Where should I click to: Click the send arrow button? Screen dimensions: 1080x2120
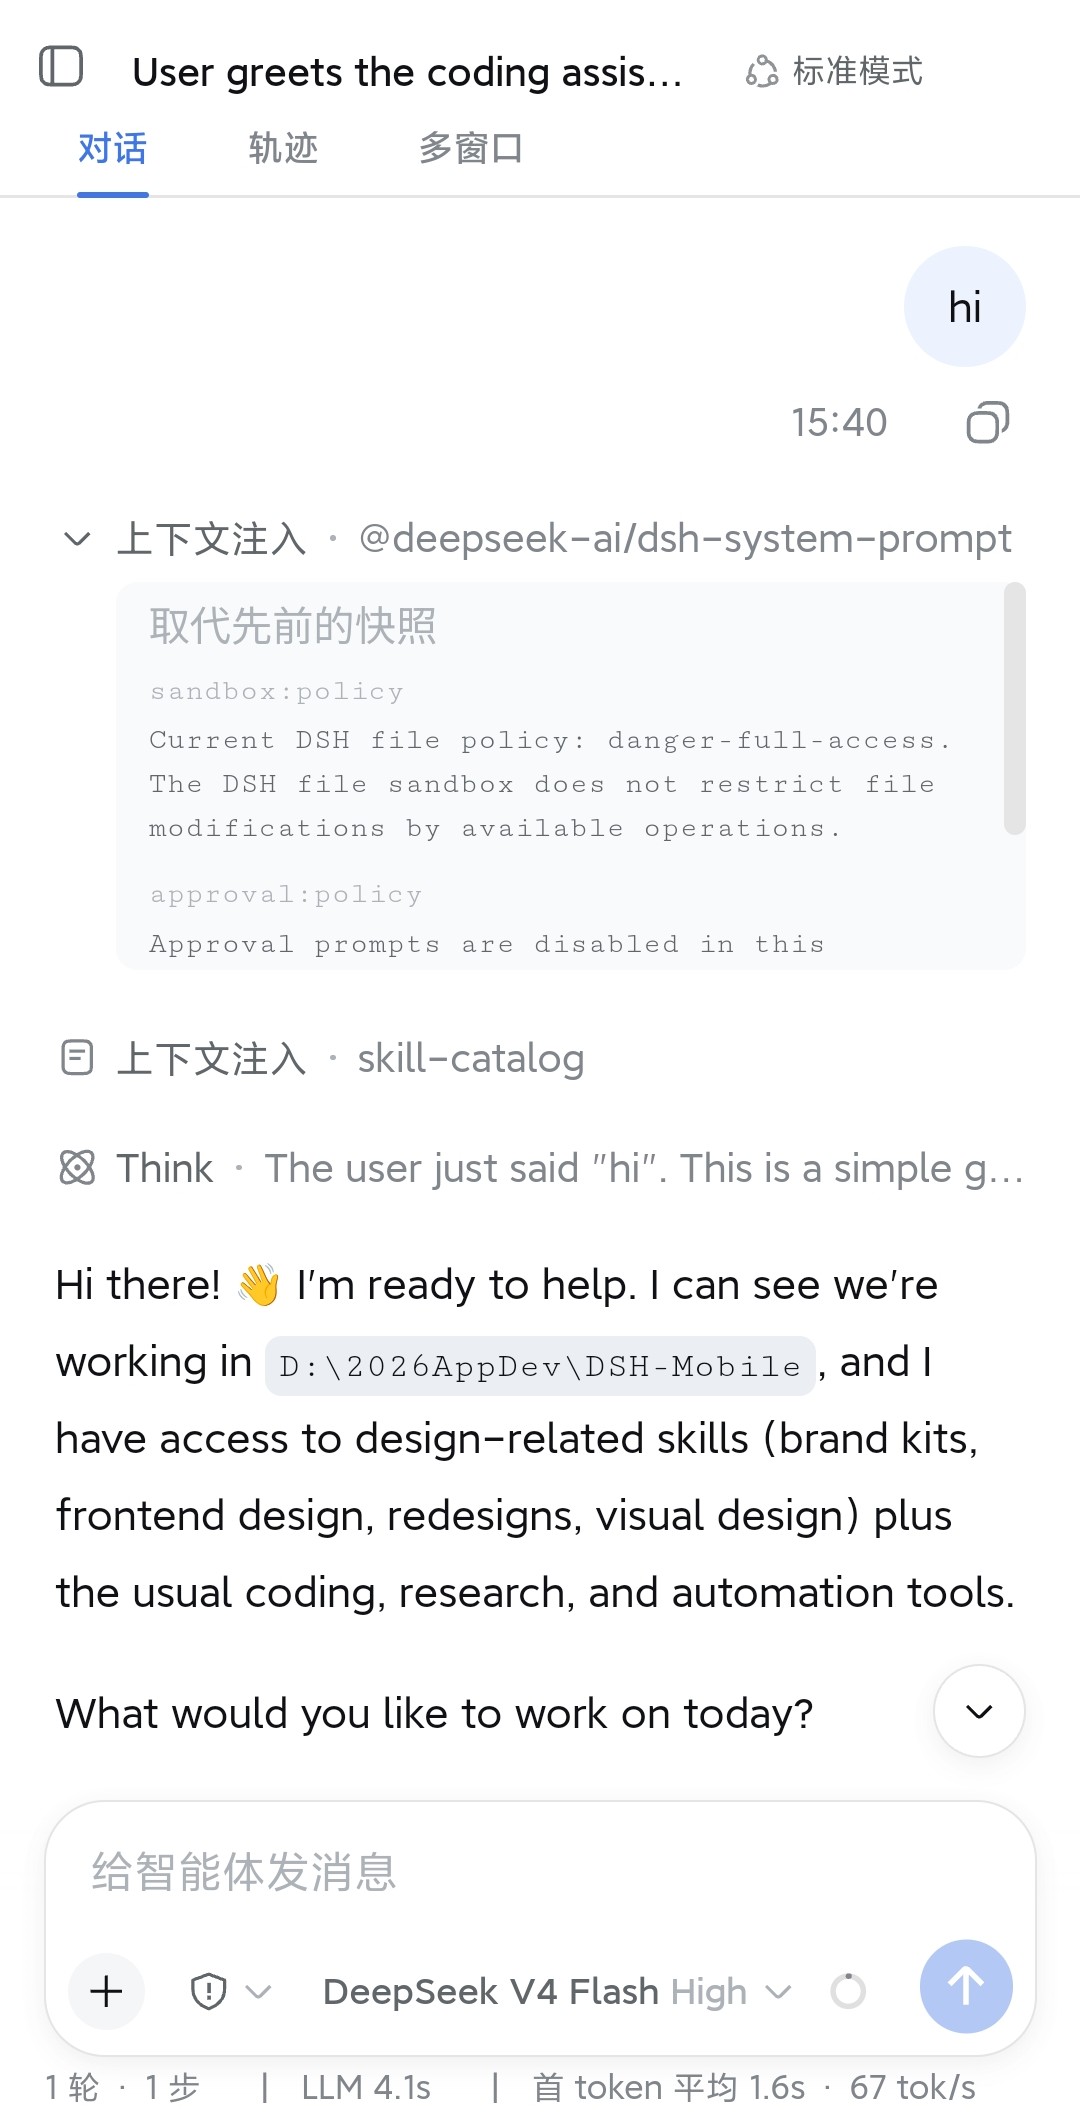coord(966,1986)
